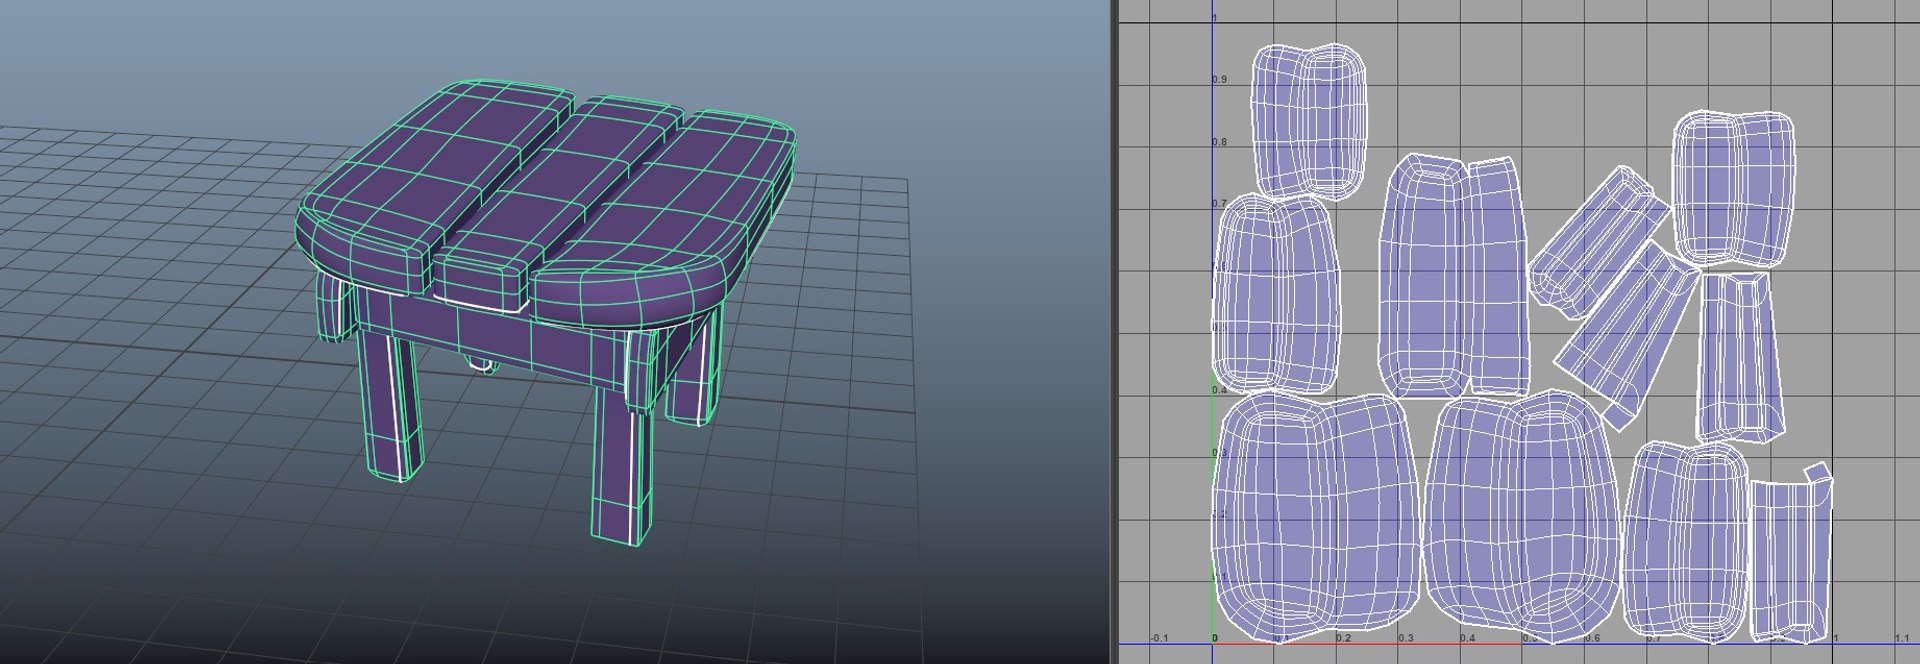Viewport: 1920px width, 664px height.
Task: Click the 0.9 label on the V axis
Action: pos(1220,79)
